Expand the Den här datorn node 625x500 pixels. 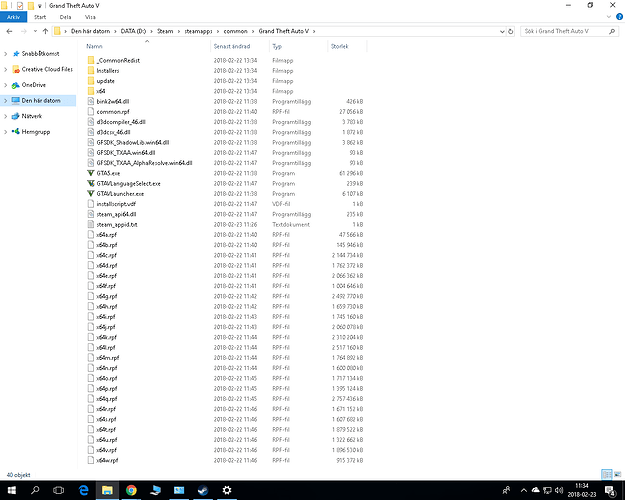point(6,100)
